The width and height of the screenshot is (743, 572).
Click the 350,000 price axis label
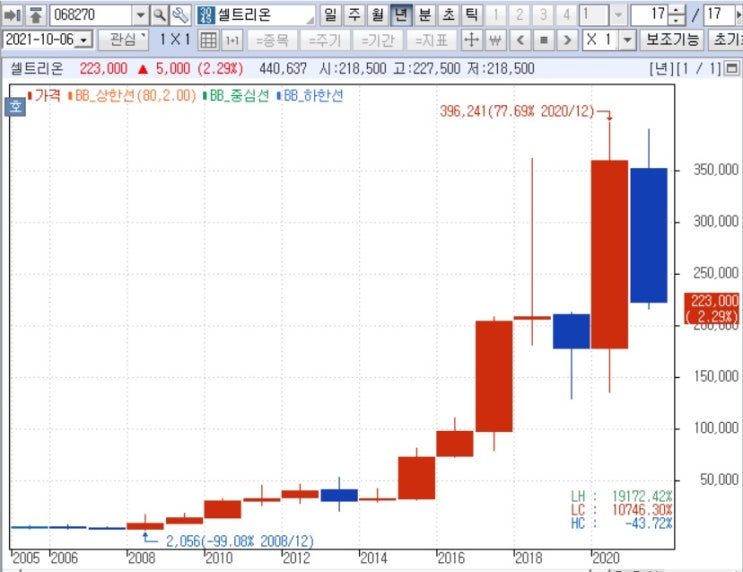click(716, 170)
